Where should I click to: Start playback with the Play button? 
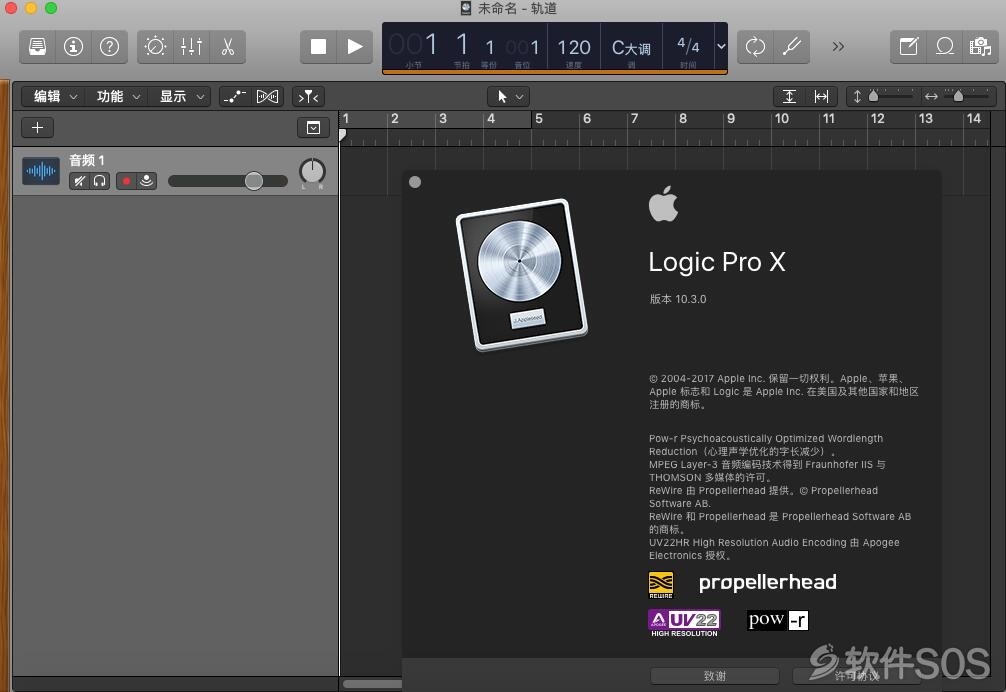(x=355, y=47)
